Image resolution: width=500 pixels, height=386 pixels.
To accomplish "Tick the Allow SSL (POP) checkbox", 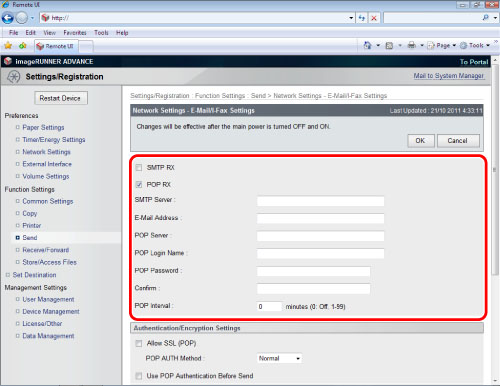I will click(139, 343).
